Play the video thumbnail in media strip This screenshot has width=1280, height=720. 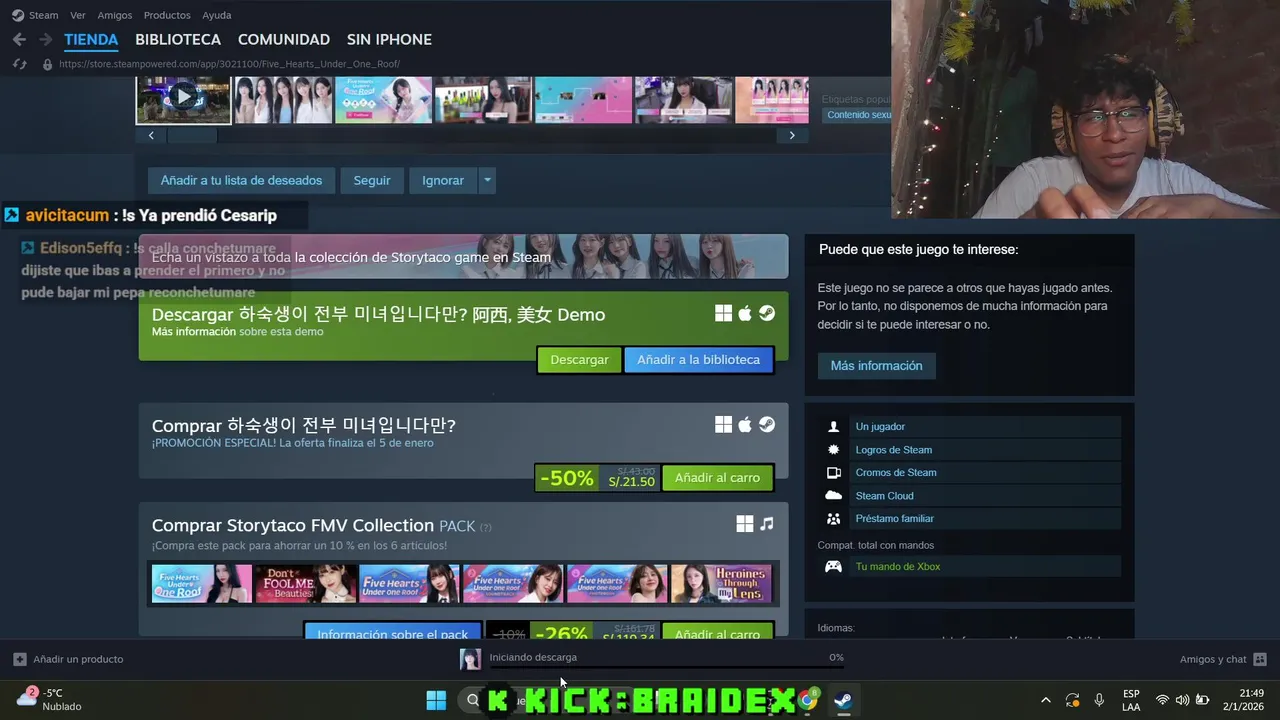tap(184, 98)
